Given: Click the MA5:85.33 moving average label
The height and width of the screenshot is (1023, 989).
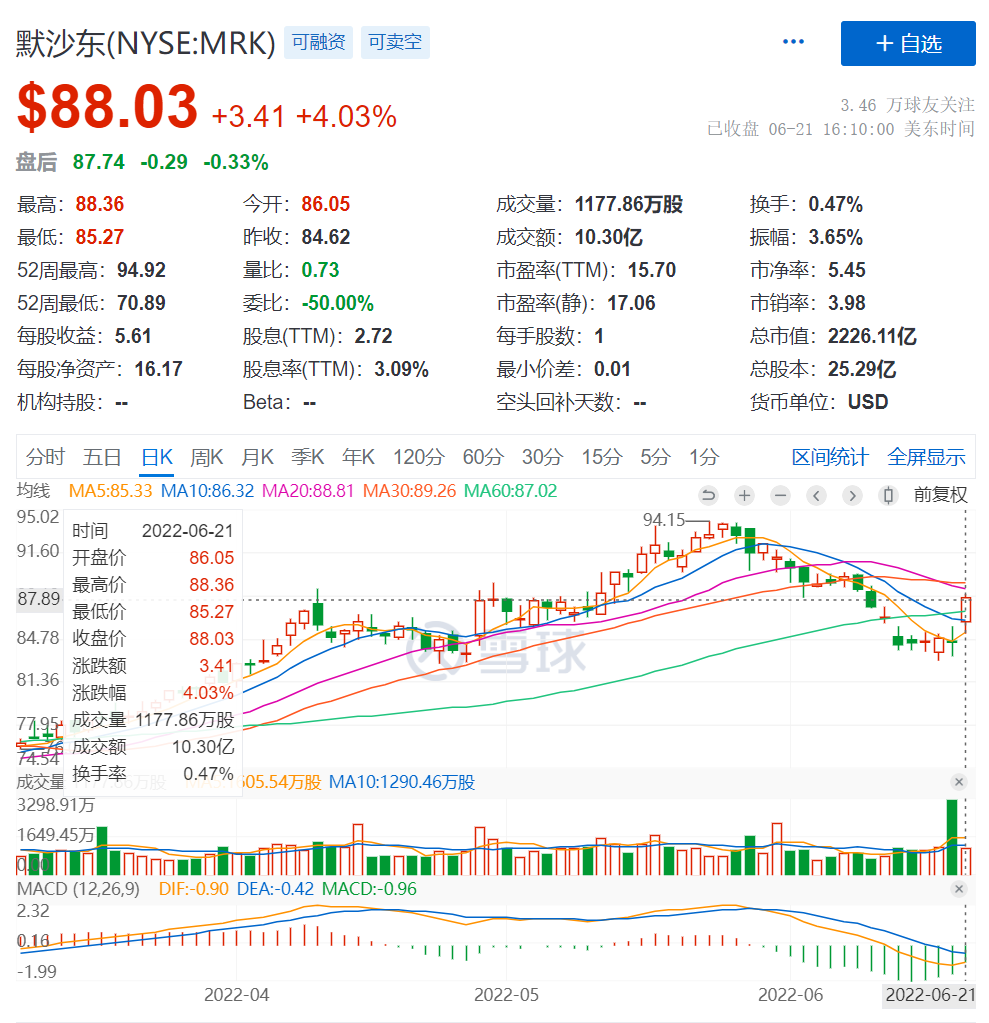Looking at the screenshot, I should 110,491.
